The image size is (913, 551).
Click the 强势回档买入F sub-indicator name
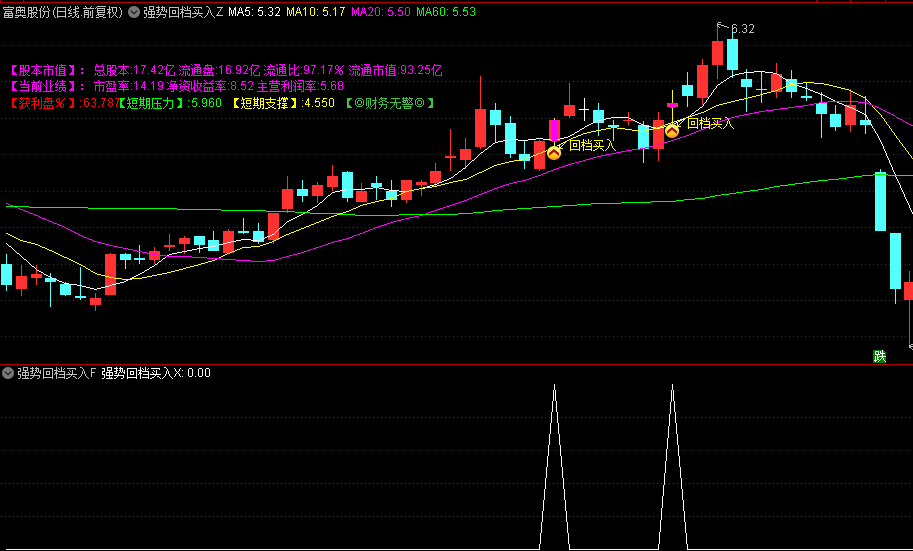point(56,373)
